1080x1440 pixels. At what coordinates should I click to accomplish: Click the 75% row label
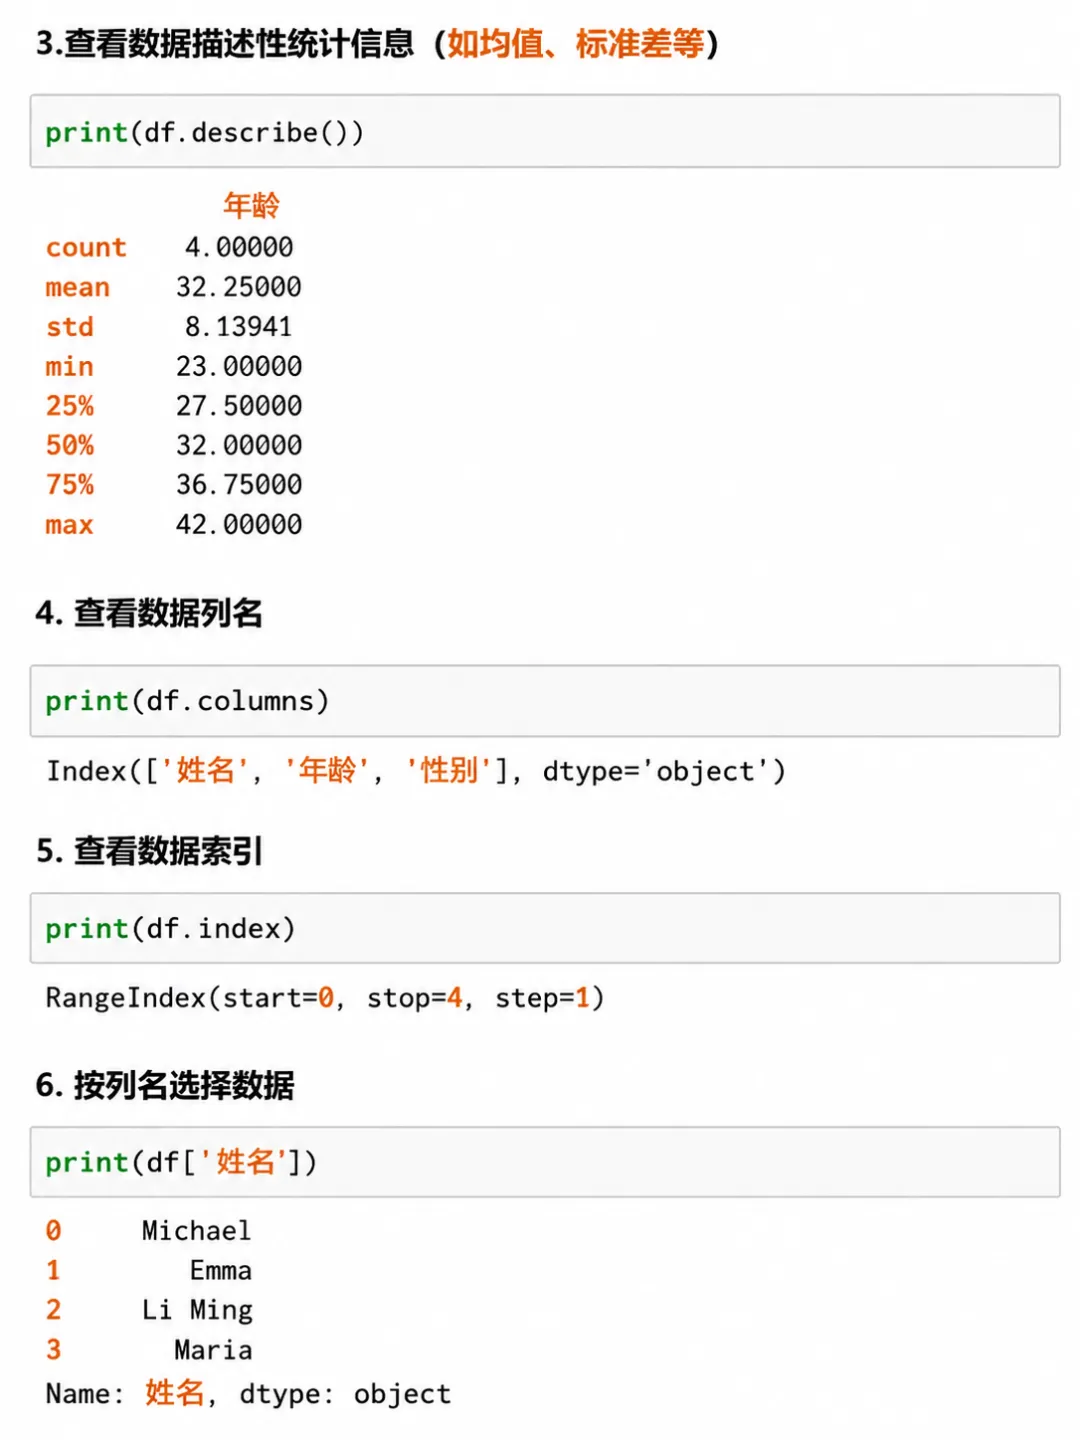70,485
